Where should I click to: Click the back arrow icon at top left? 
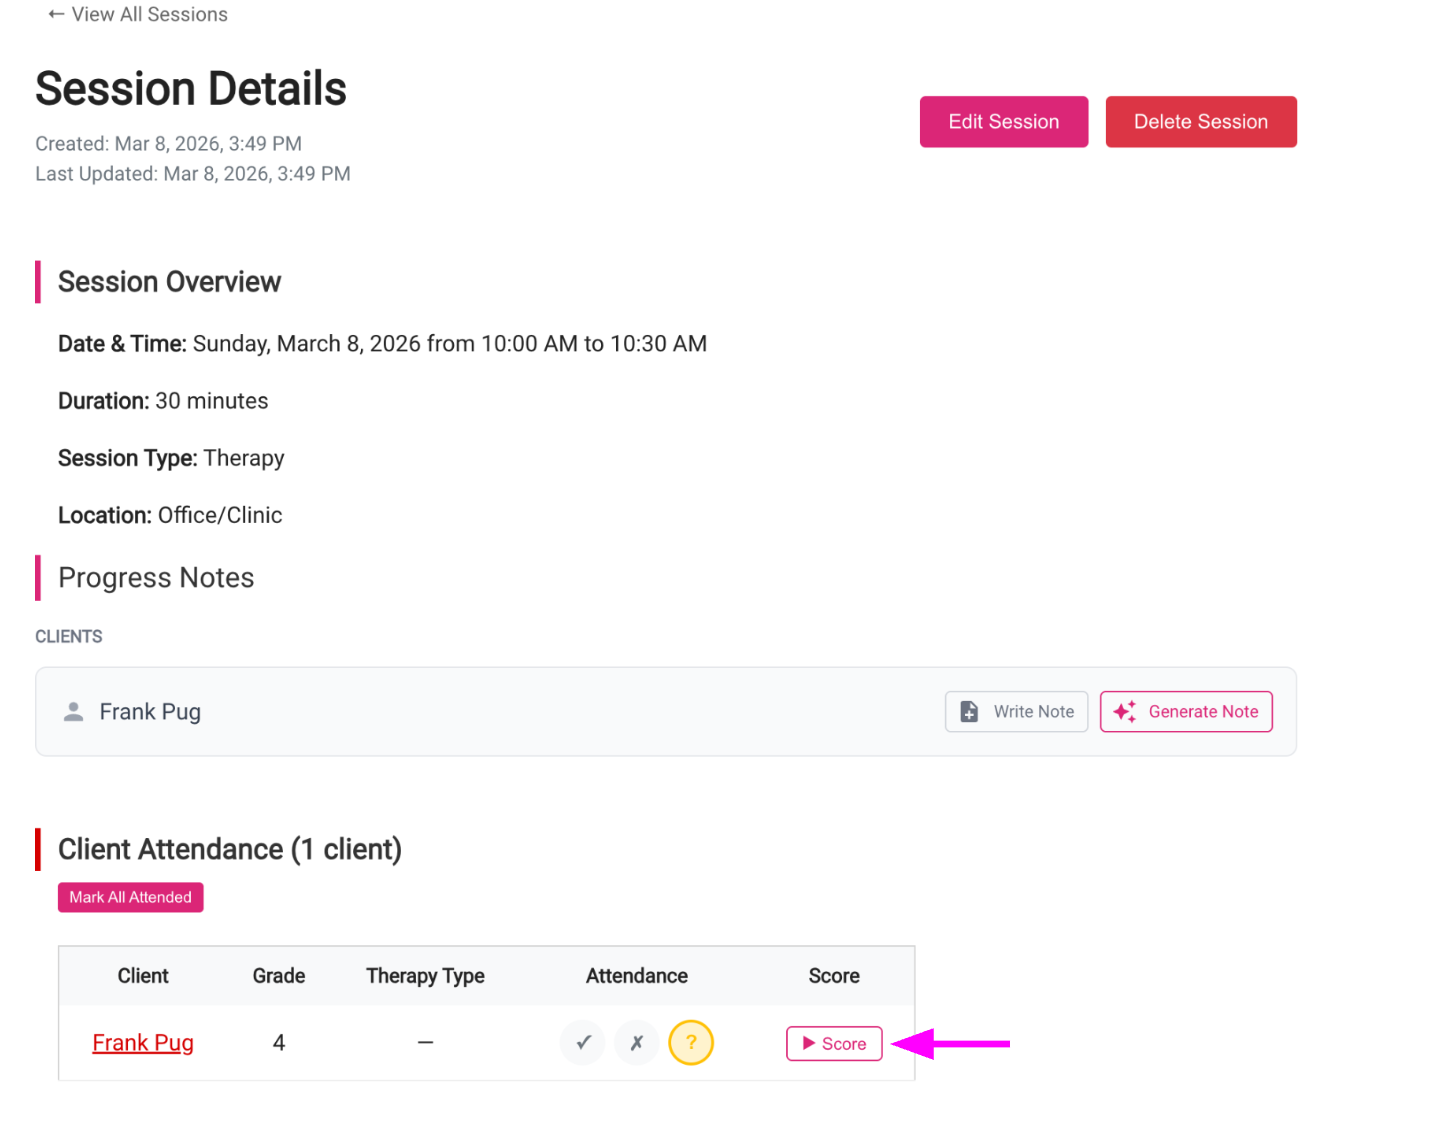tap(56, 14)
